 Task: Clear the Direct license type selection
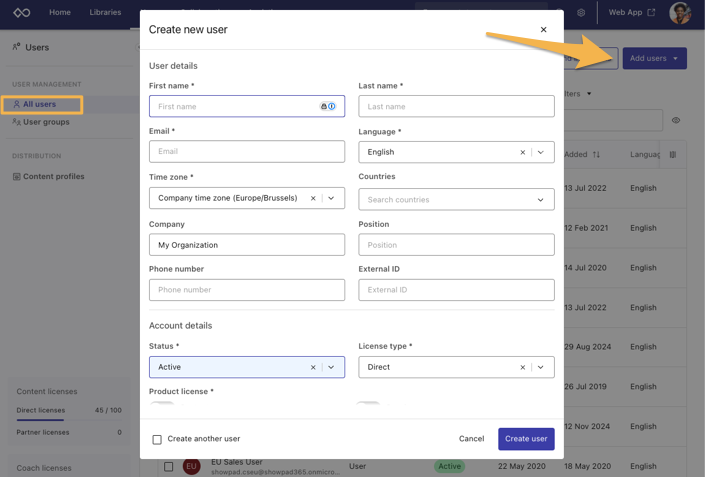[522, 367]
